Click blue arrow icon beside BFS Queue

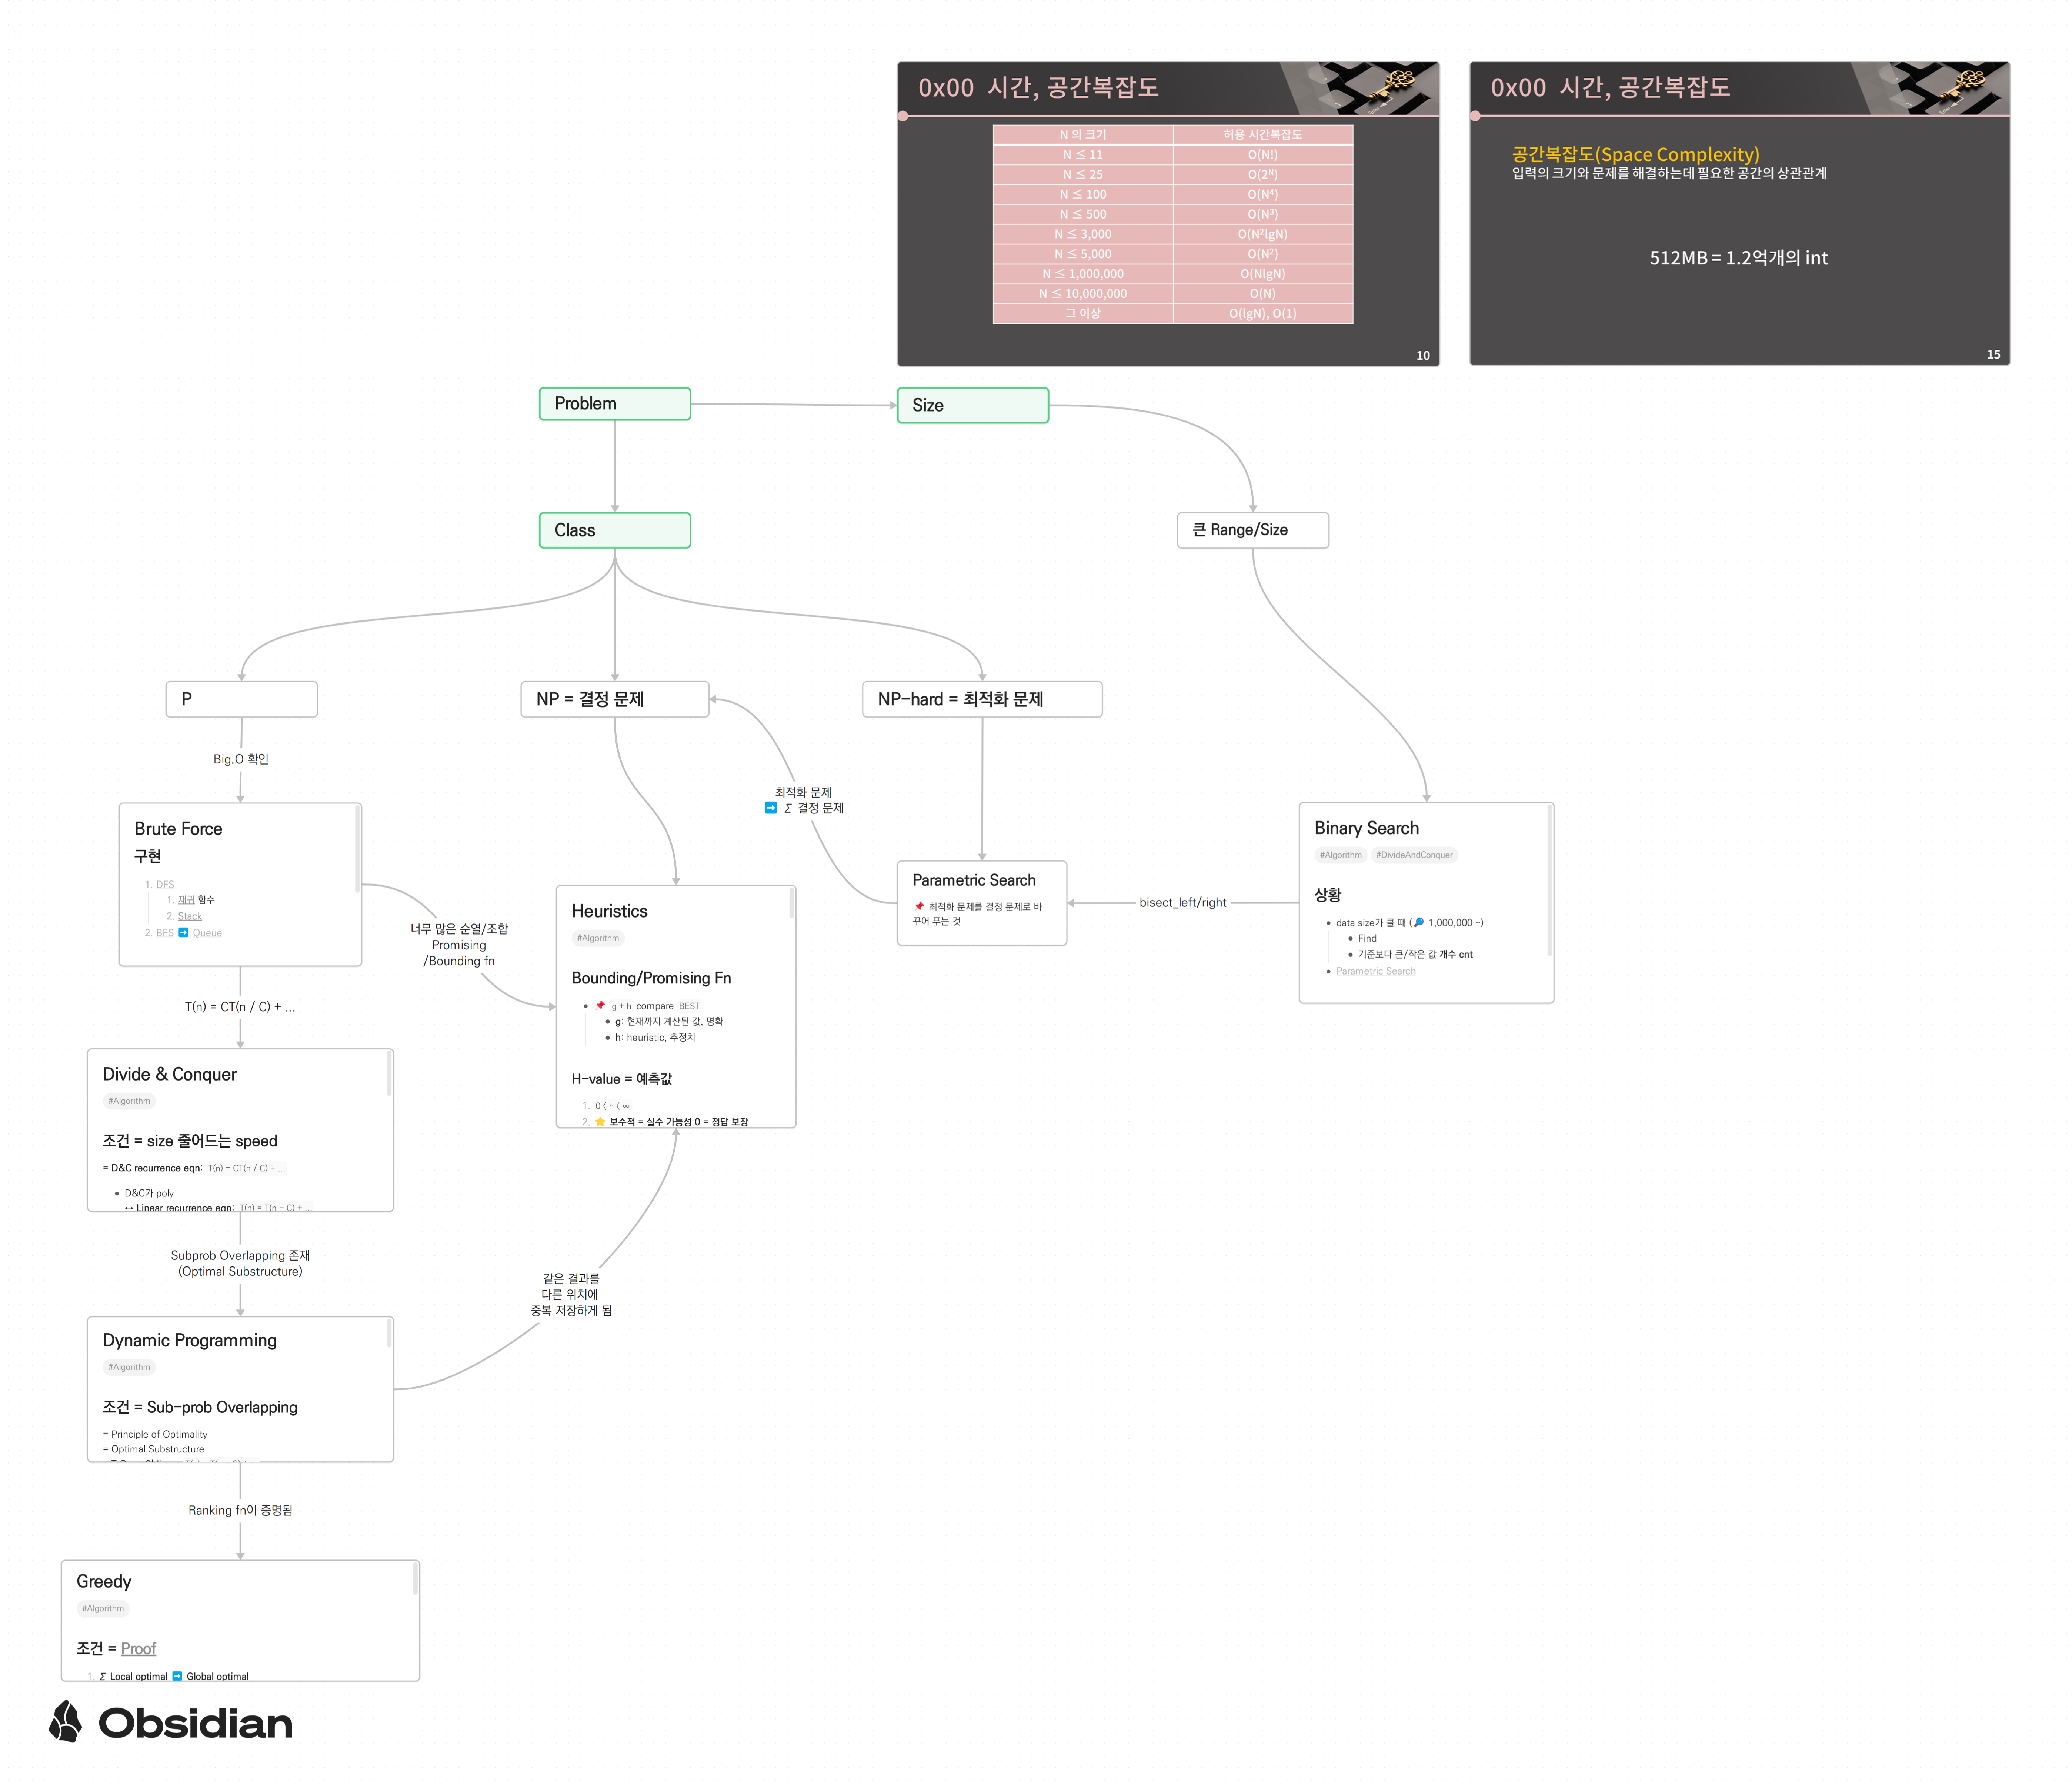[x=183, y=932]
